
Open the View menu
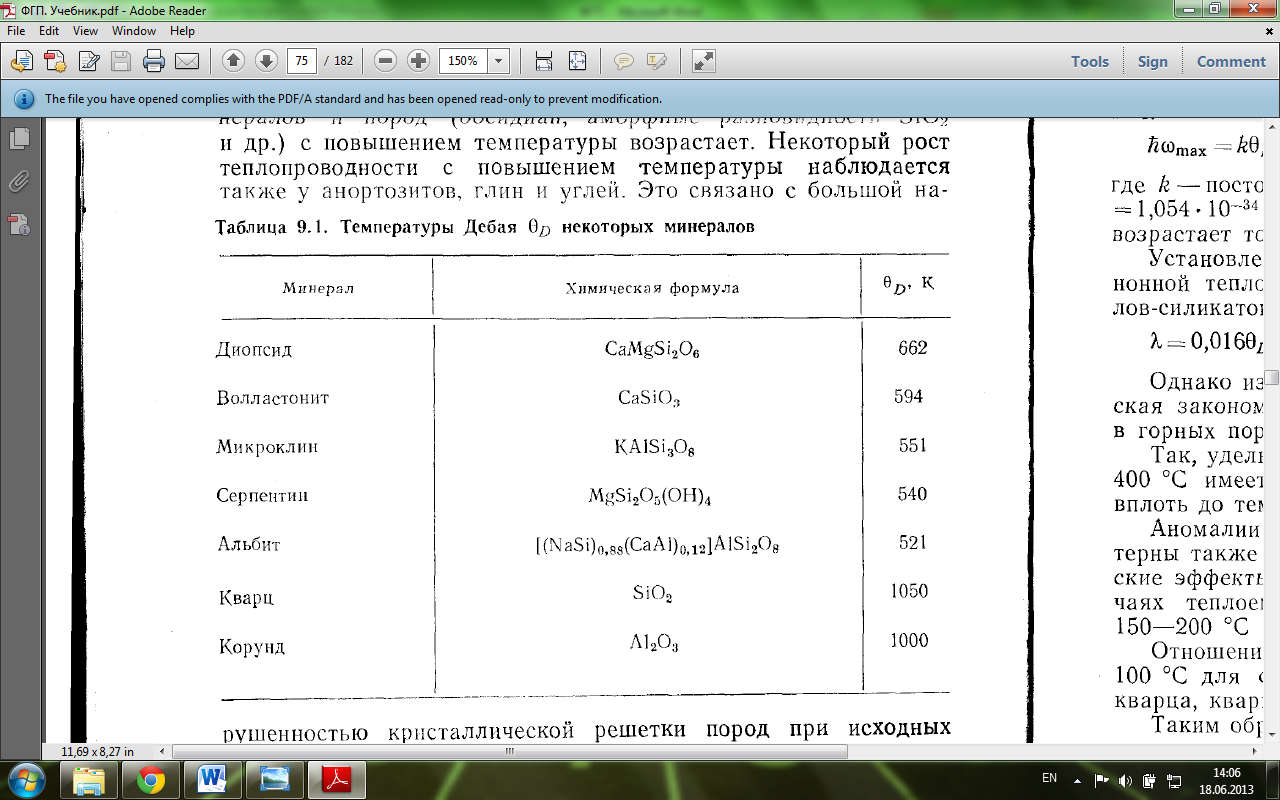pos(85,31)
